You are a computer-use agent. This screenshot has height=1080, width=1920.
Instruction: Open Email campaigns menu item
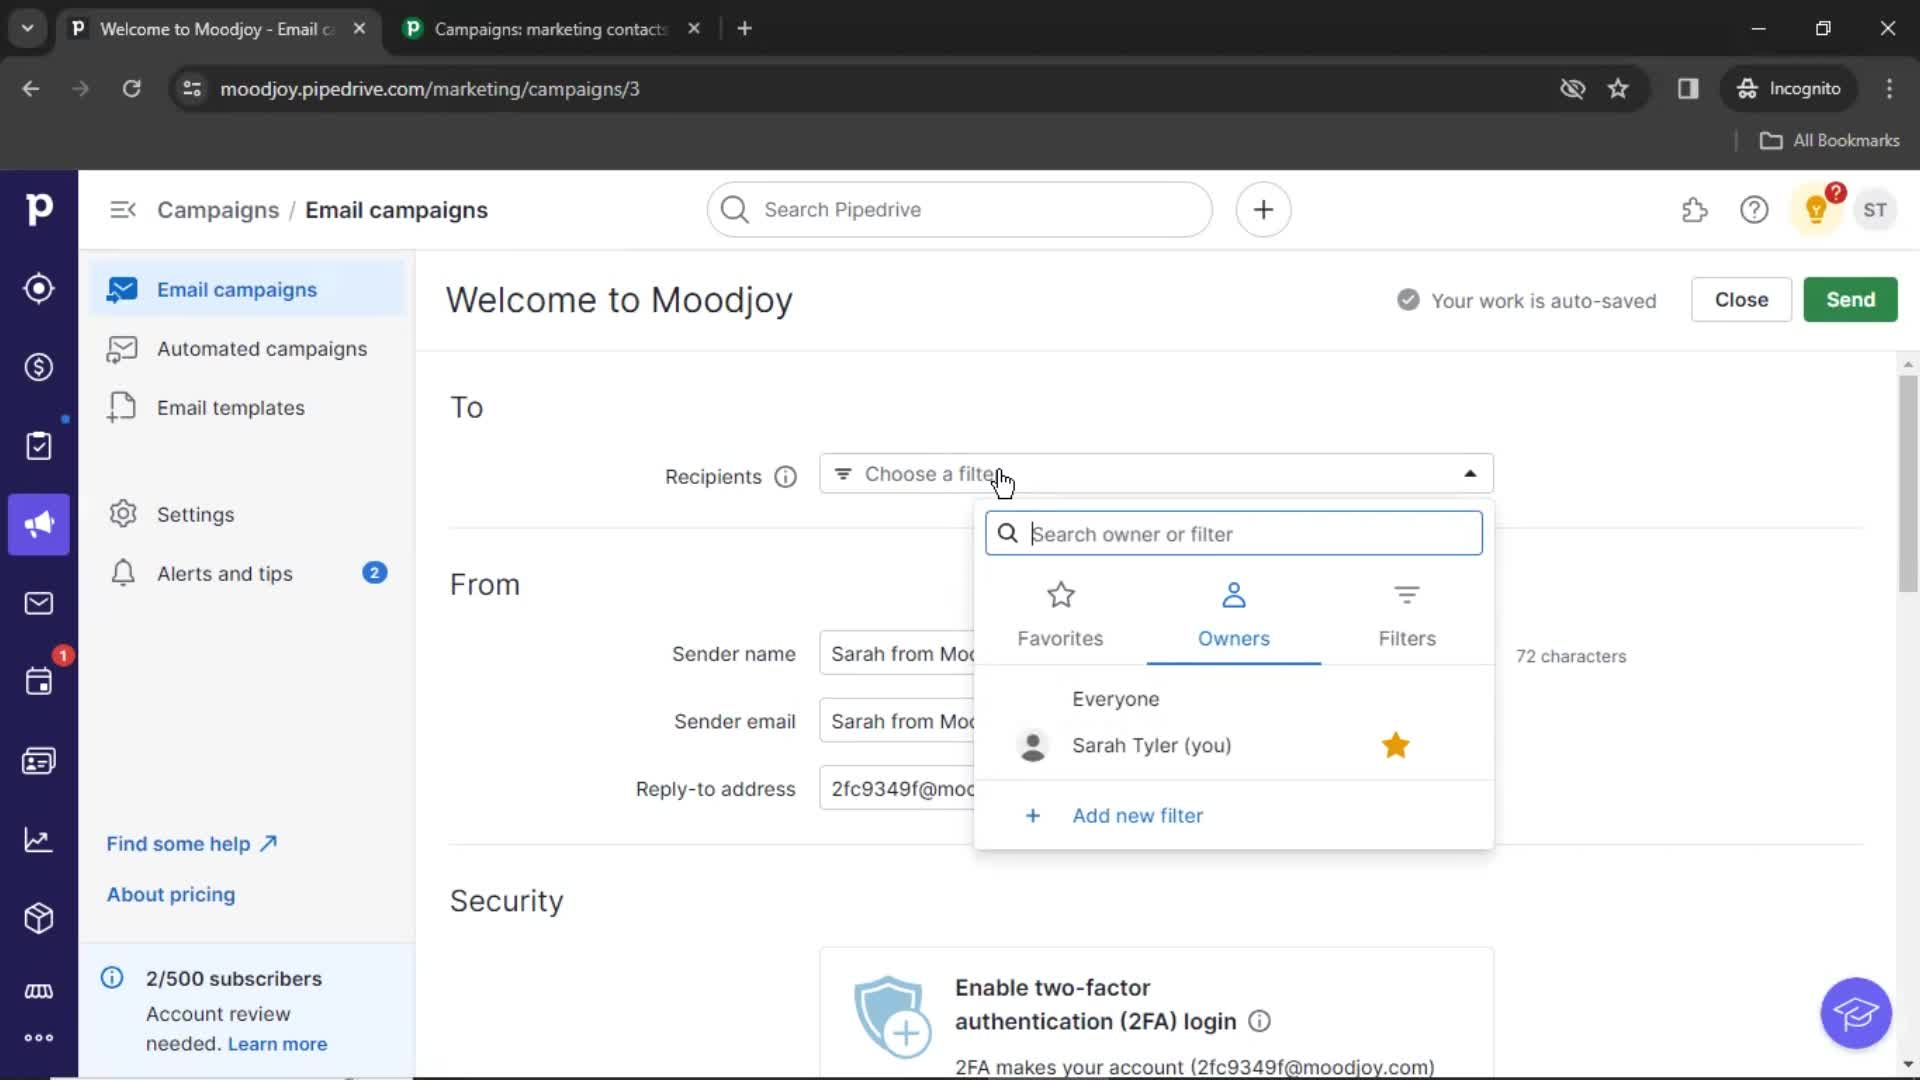(x=247, y=290)
